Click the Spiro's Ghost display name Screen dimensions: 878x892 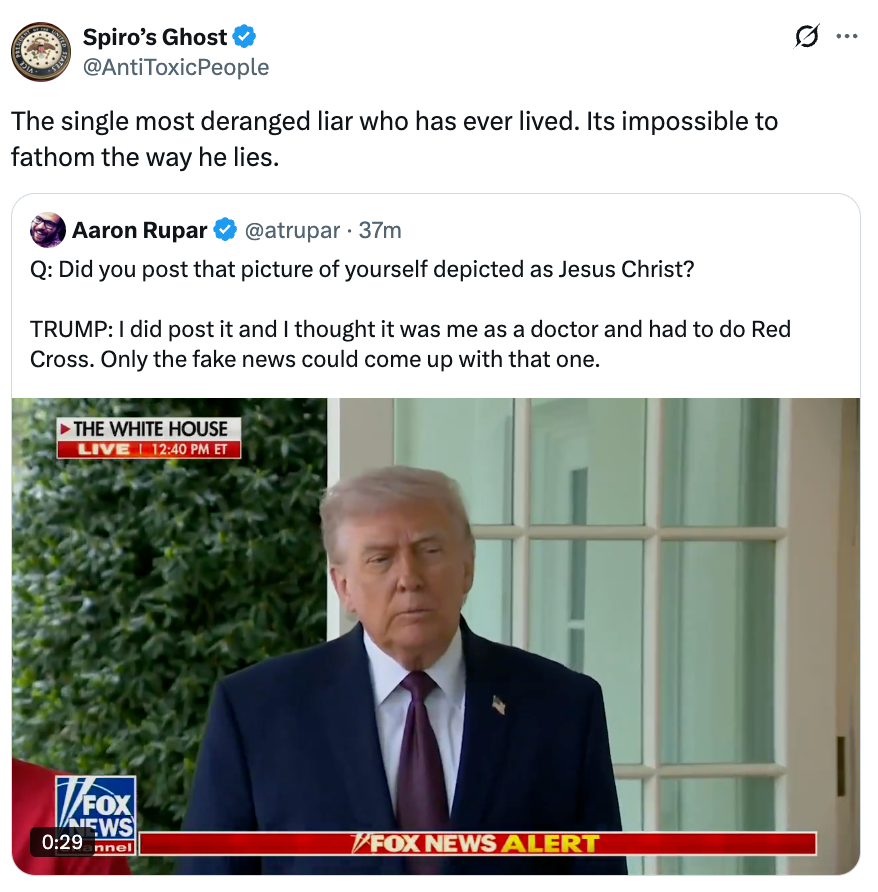155,37
